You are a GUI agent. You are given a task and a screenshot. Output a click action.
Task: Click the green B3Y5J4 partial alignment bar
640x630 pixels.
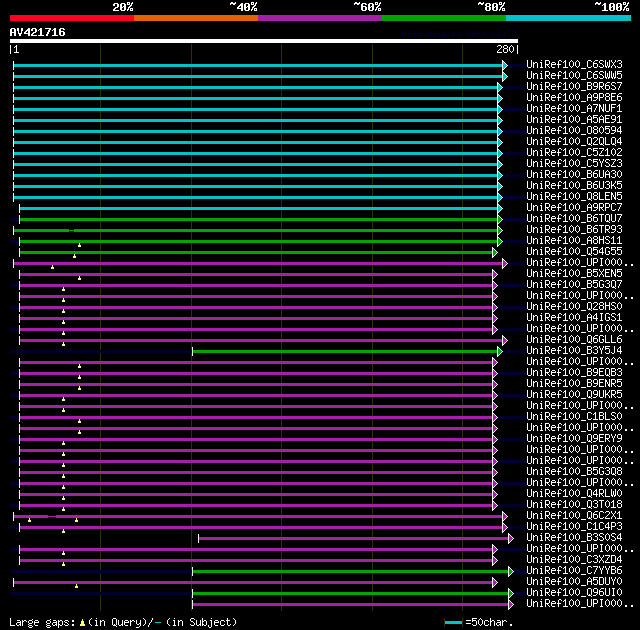coord(345,351)
